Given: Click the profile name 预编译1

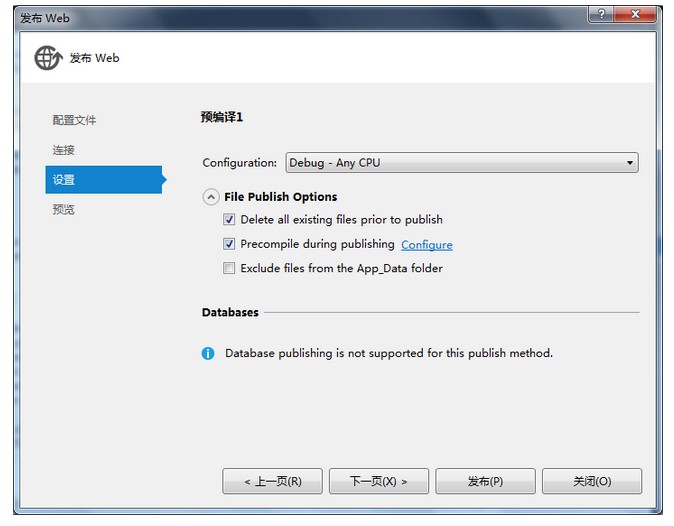Looking at the screenshot, I should [222, 117].
